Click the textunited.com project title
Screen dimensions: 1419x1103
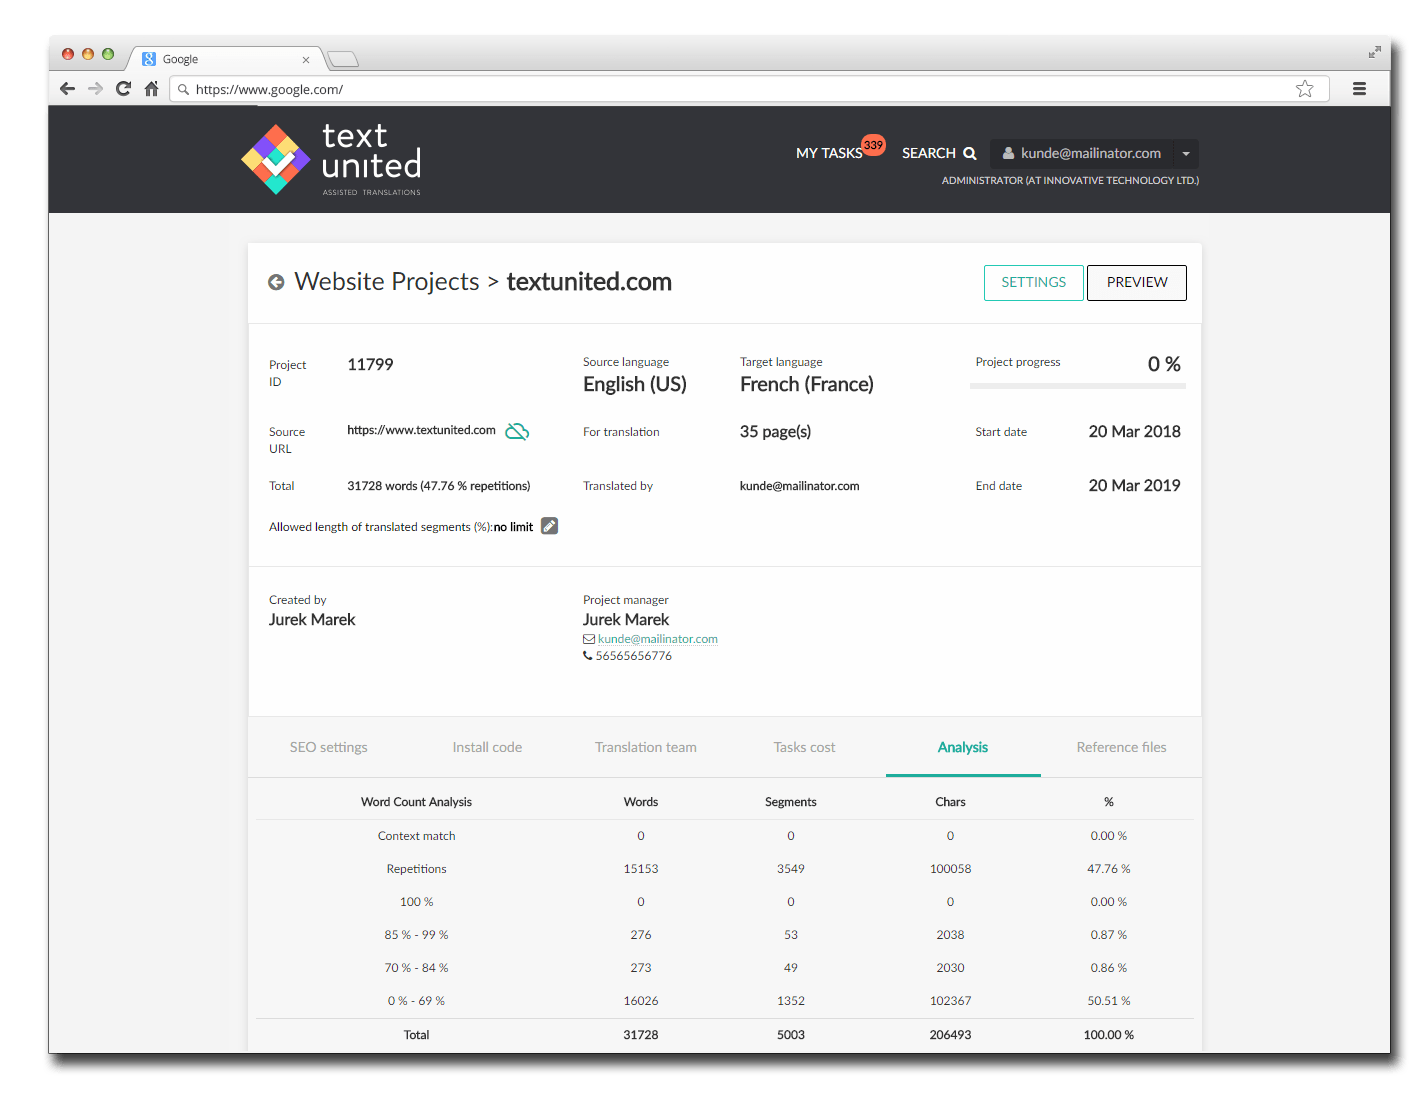coord(589,282)
